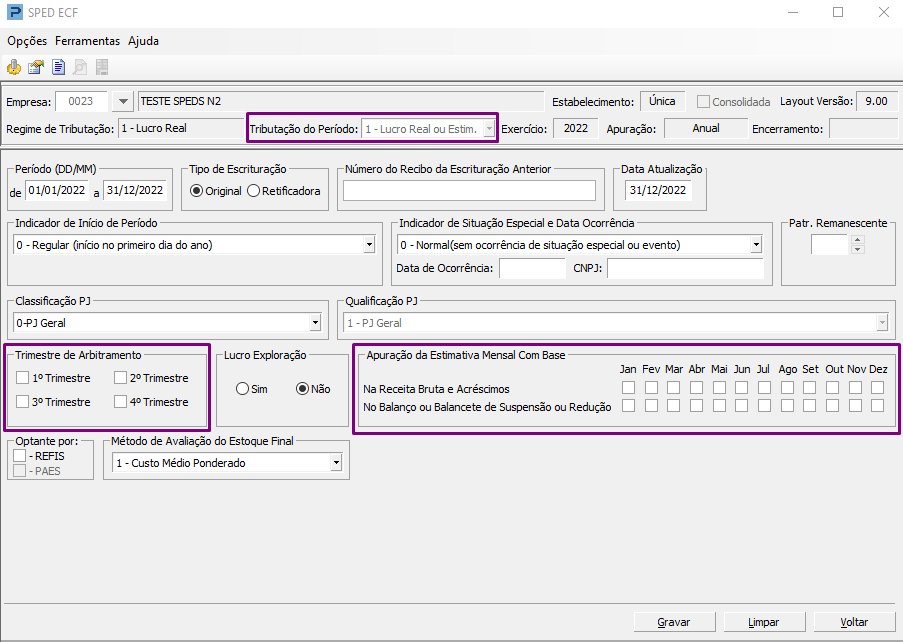Select the Original escrituração radio button
This screenshot has height=642, width=903.
coord(196,191)
